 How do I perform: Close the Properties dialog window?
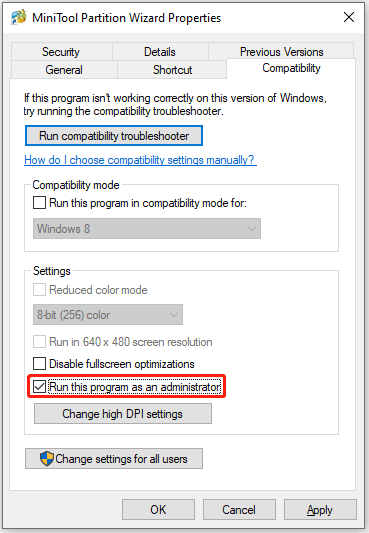[x=349, y=17]
